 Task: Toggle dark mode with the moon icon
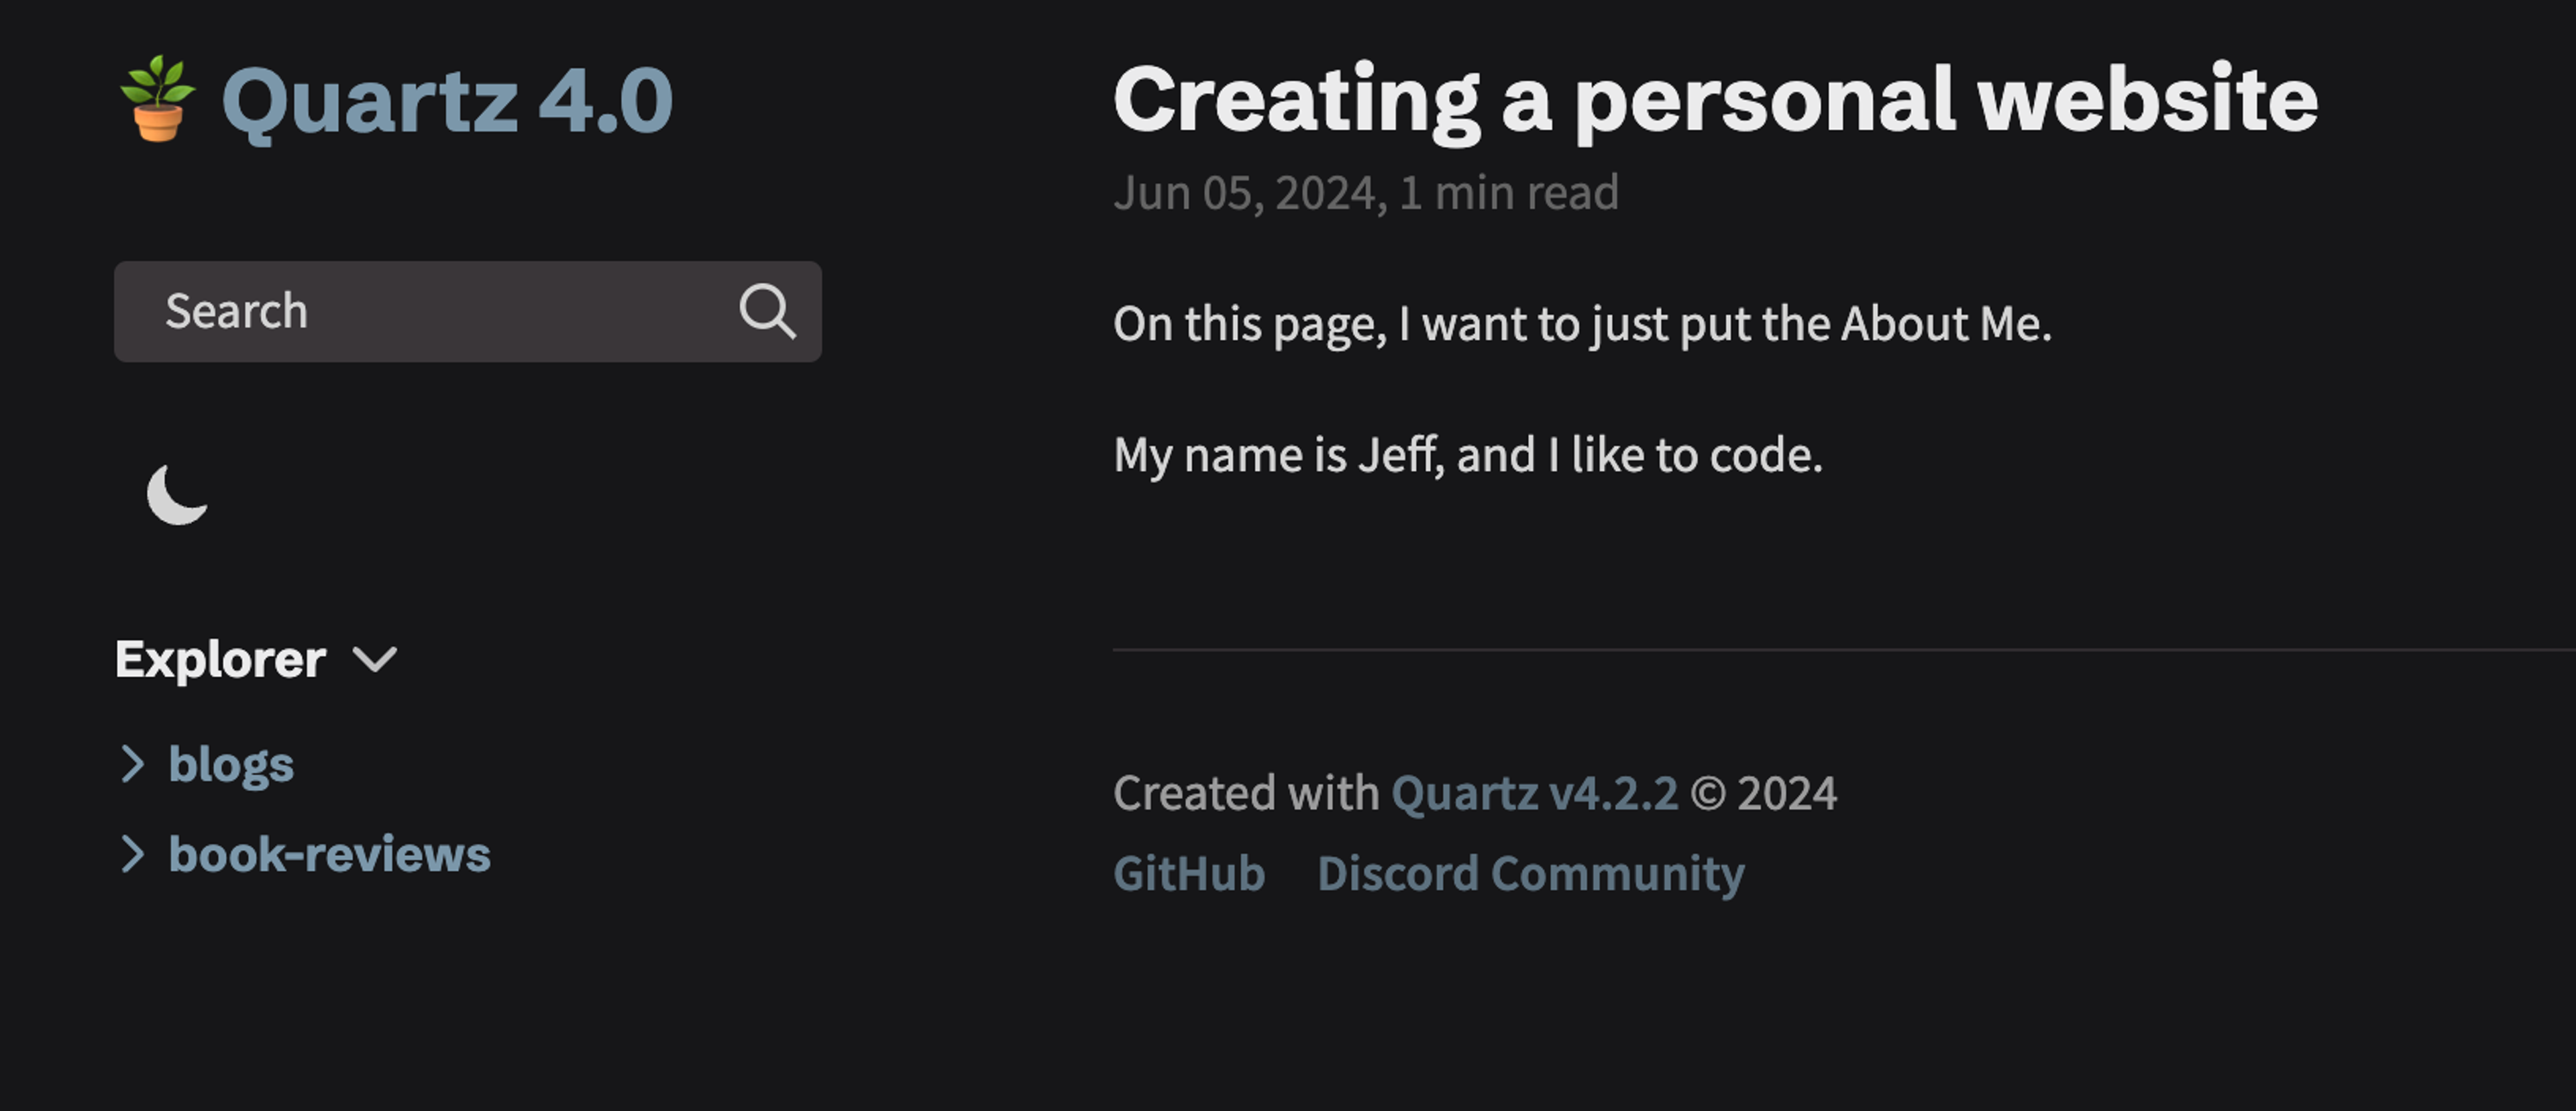177,494
